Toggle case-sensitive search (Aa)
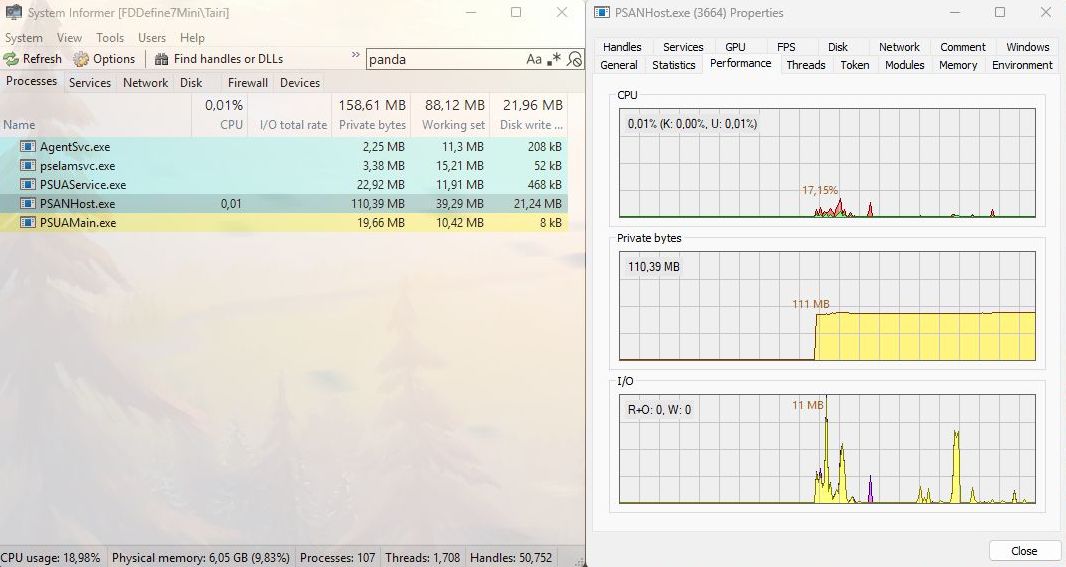The image size is (1066, 567). [534, 59]
